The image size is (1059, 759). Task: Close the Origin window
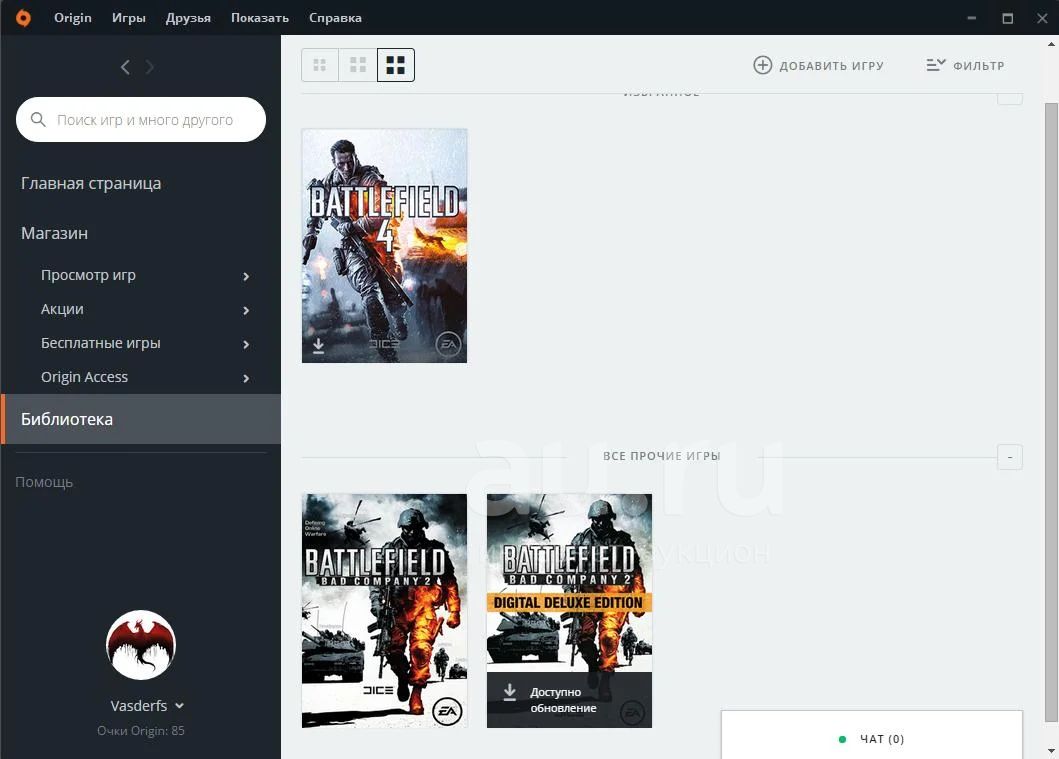click(x=1042, y=18)
